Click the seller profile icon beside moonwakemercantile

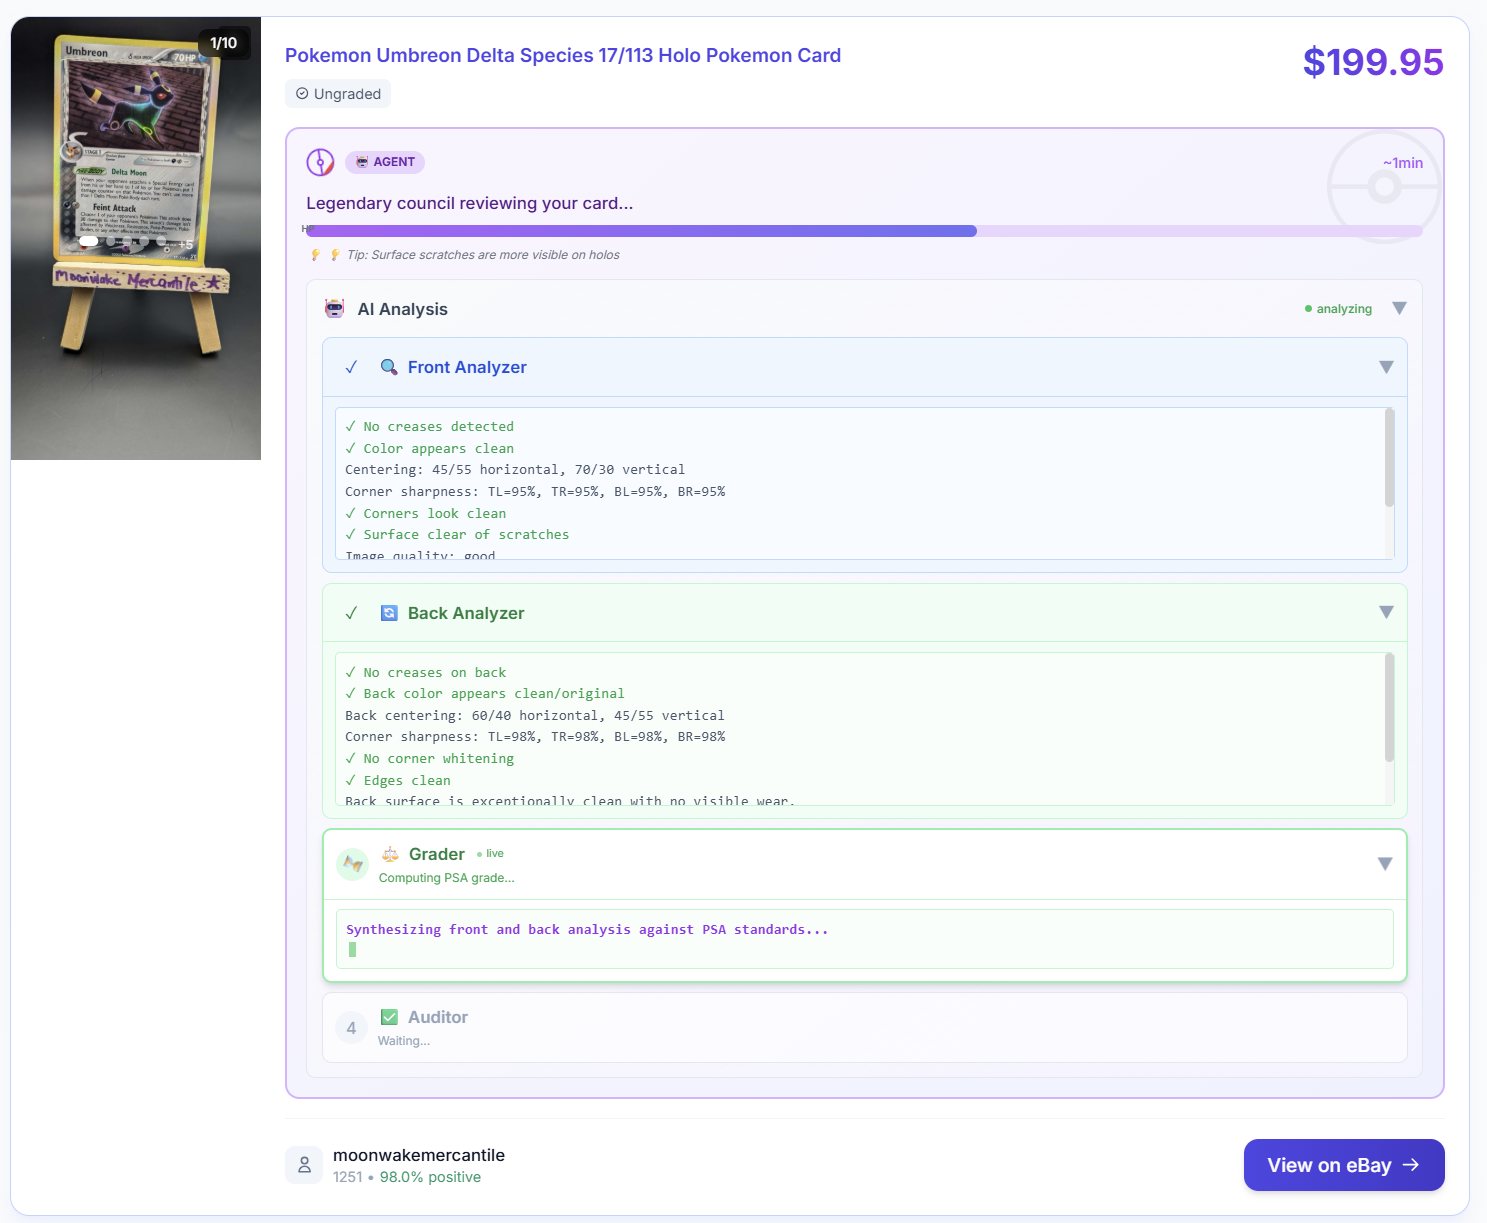point(304,1164)
